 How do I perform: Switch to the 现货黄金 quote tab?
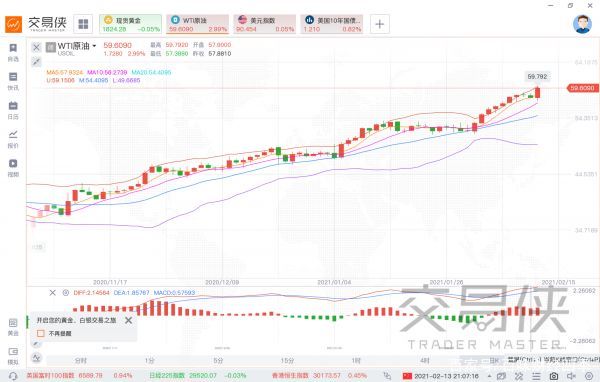130,24
